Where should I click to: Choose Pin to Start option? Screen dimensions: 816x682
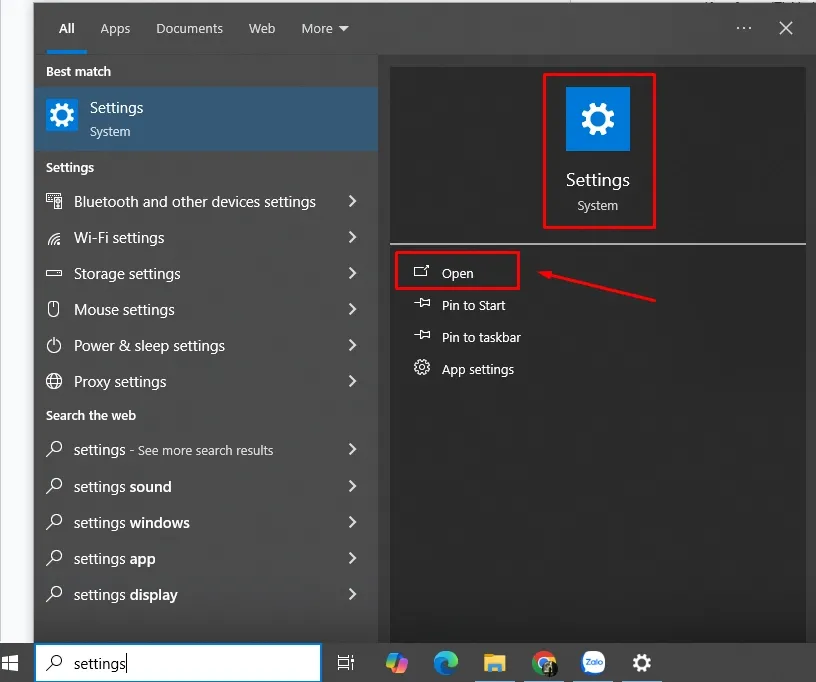coord(473,305)
